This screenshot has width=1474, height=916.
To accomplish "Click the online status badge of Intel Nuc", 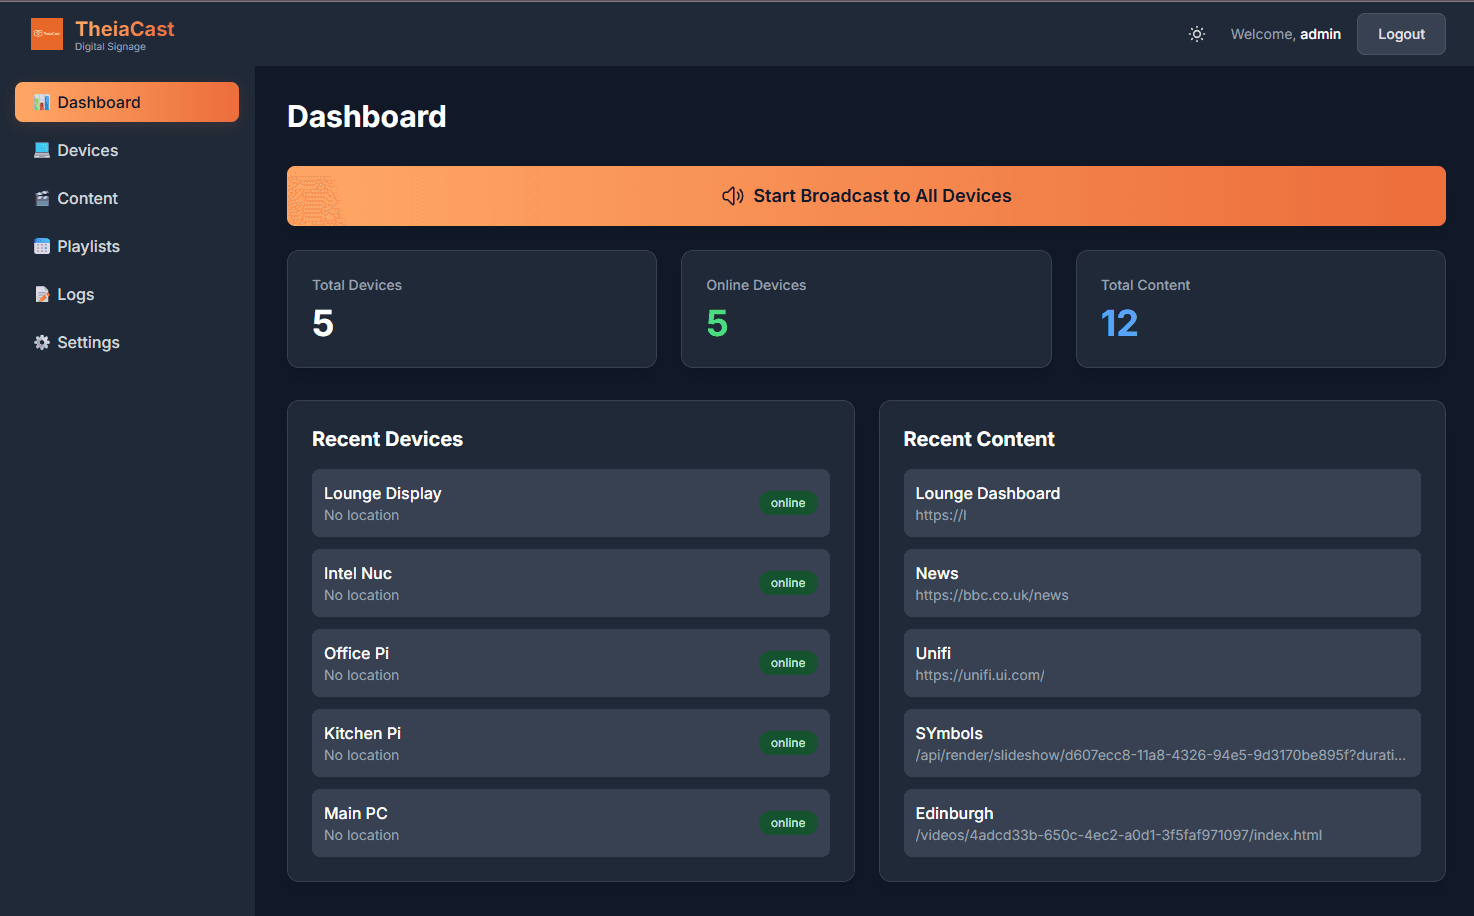I will point(788,583).
